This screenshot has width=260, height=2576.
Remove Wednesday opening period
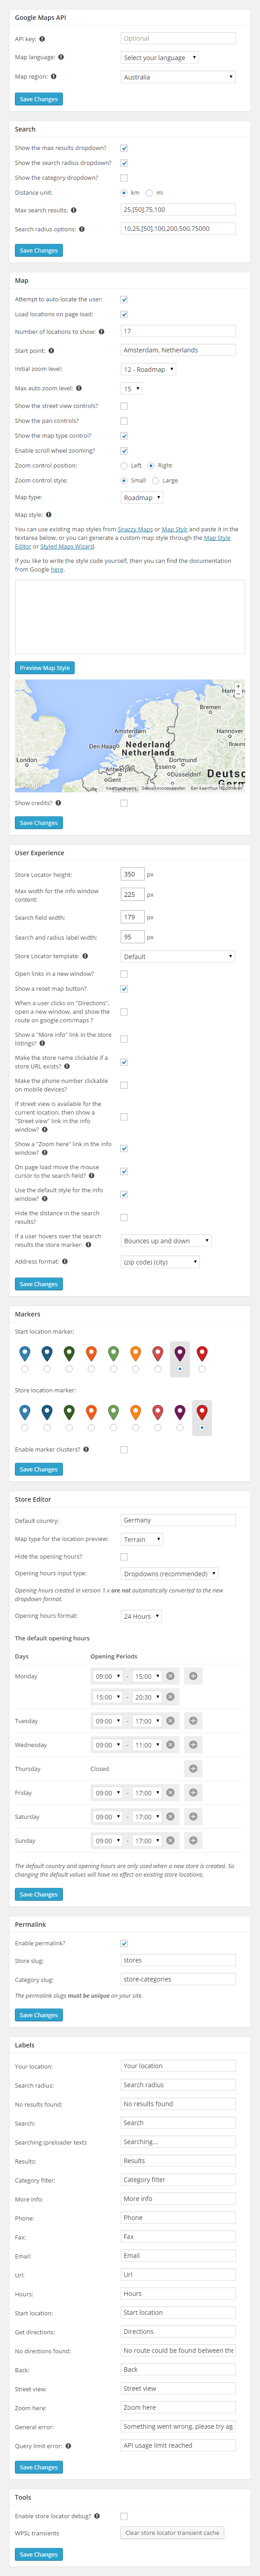pyautogui.click(x=170, y=1745)
